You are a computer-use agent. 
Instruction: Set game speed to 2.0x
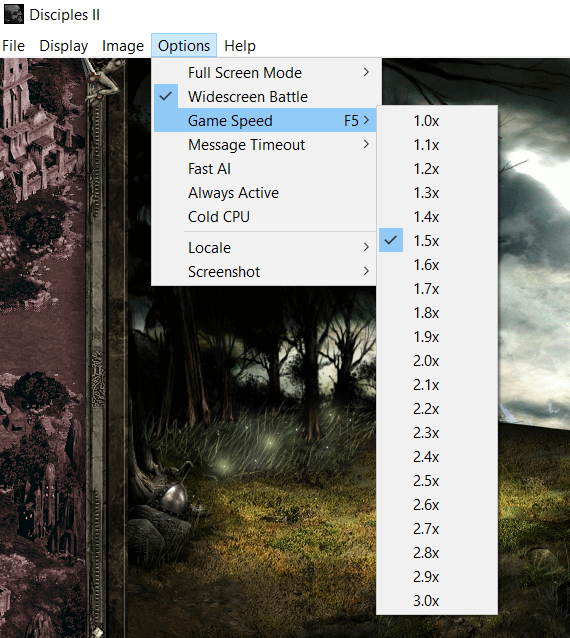pyautogui.click(x=437, y=361)
